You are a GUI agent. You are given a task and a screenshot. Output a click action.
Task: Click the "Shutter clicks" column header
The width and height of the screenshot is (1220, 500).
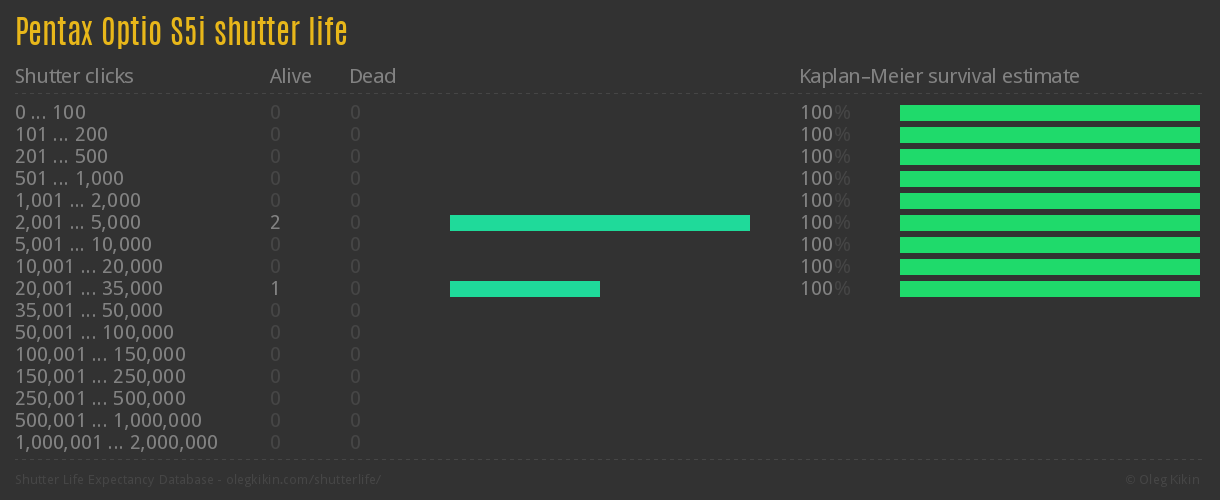tap(74, 76)
